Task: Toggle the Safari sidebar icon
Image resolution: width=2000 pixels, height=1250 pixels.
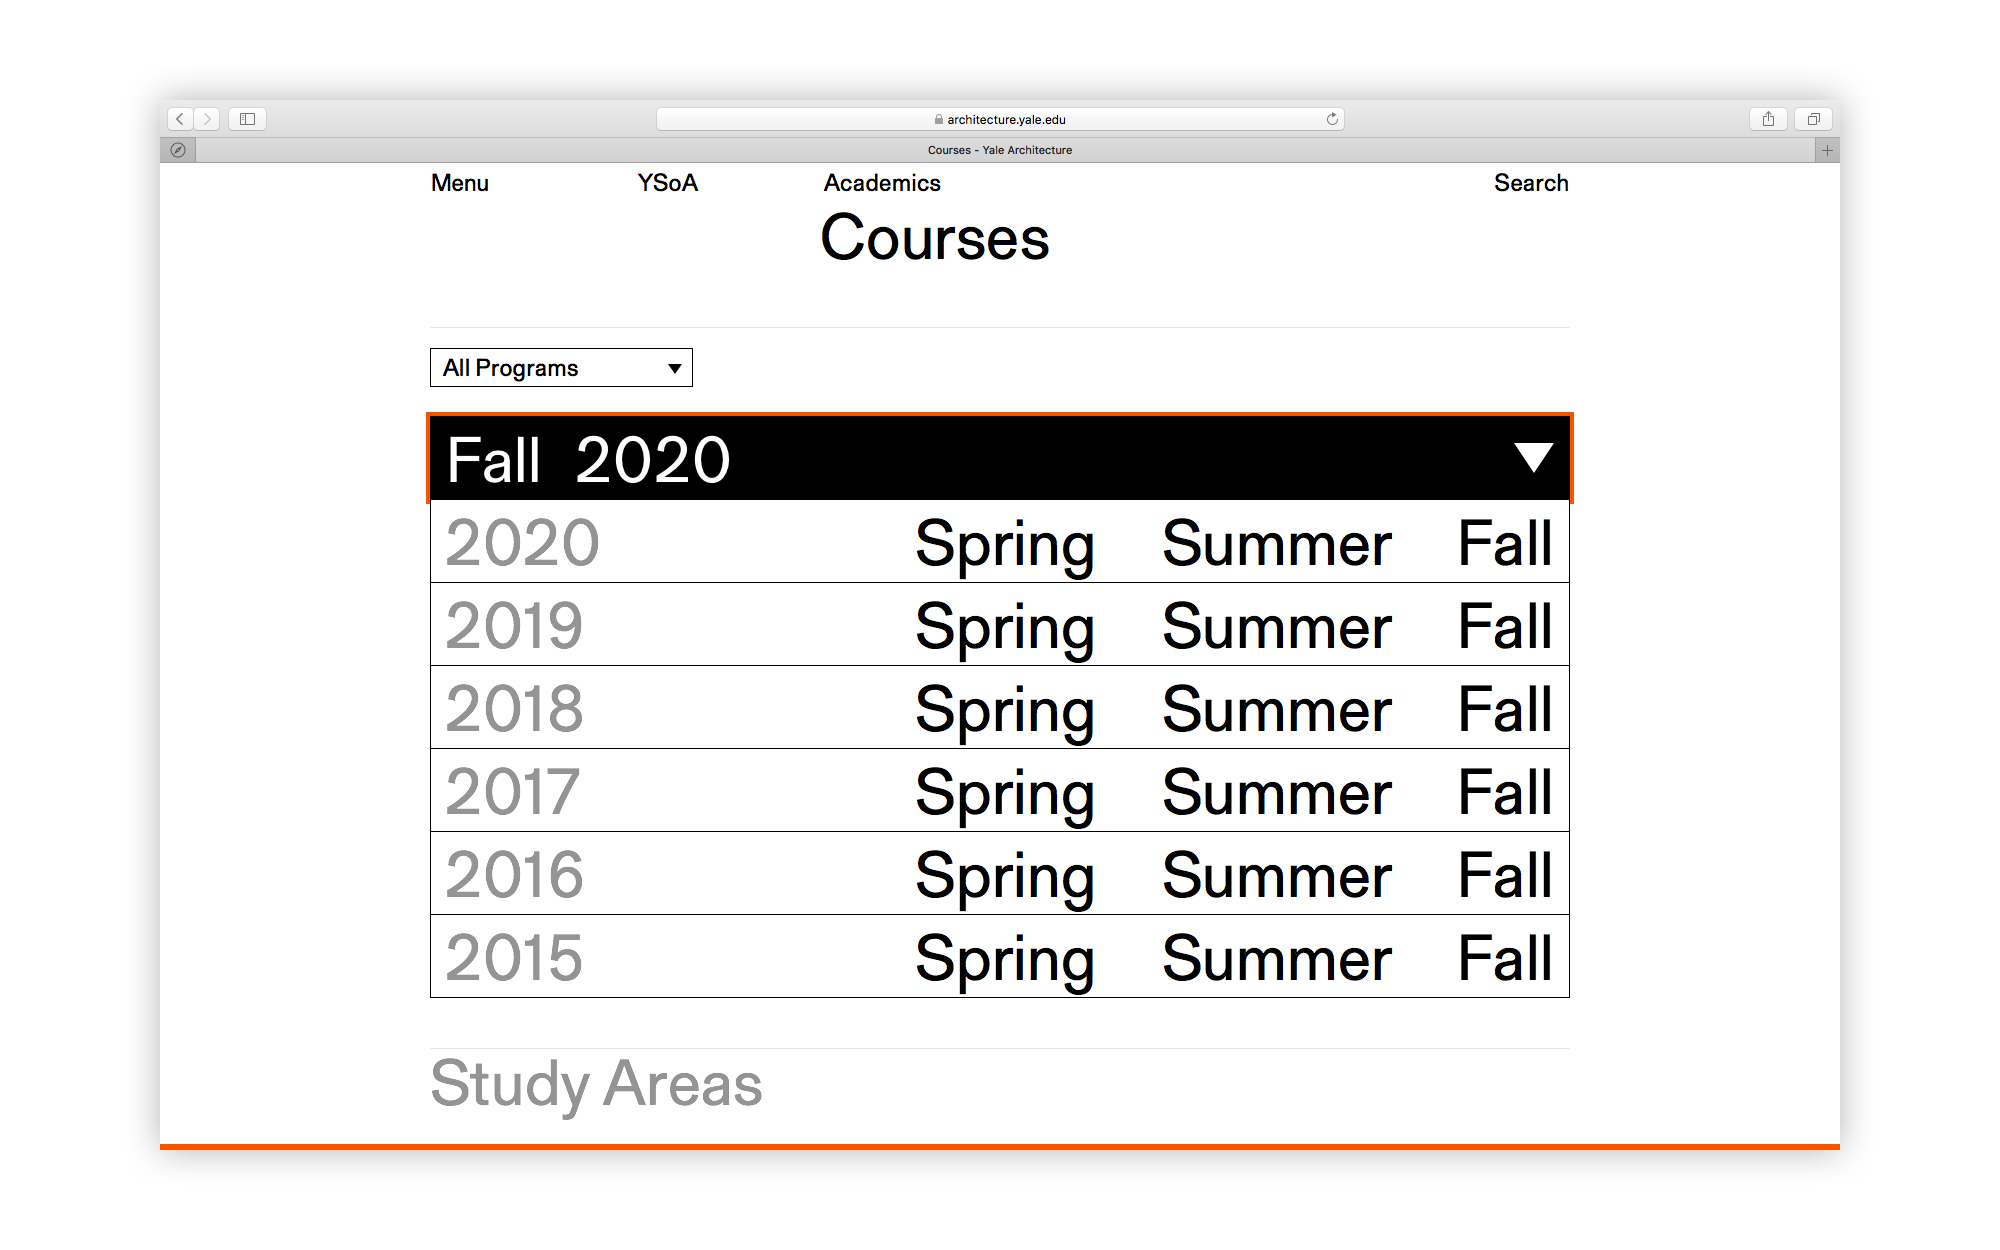Action: tap(247, 119)
